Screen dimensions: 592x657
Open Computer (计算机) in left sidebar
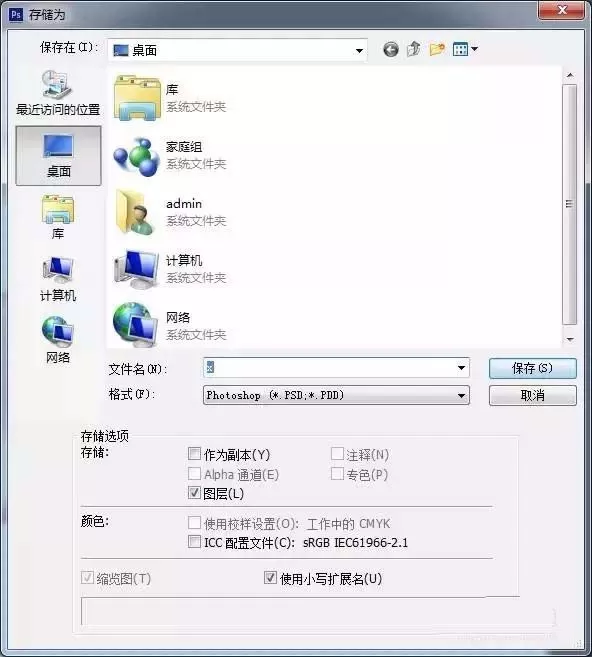tap(58, 279)
